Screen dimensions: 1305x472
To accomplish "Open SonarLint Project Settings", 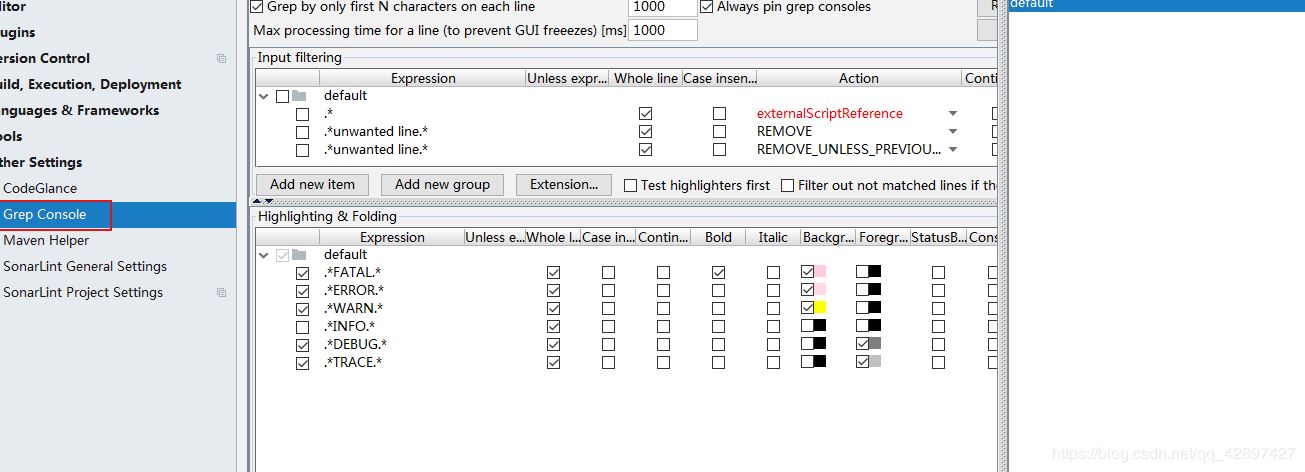I will (x=83, y=292).
